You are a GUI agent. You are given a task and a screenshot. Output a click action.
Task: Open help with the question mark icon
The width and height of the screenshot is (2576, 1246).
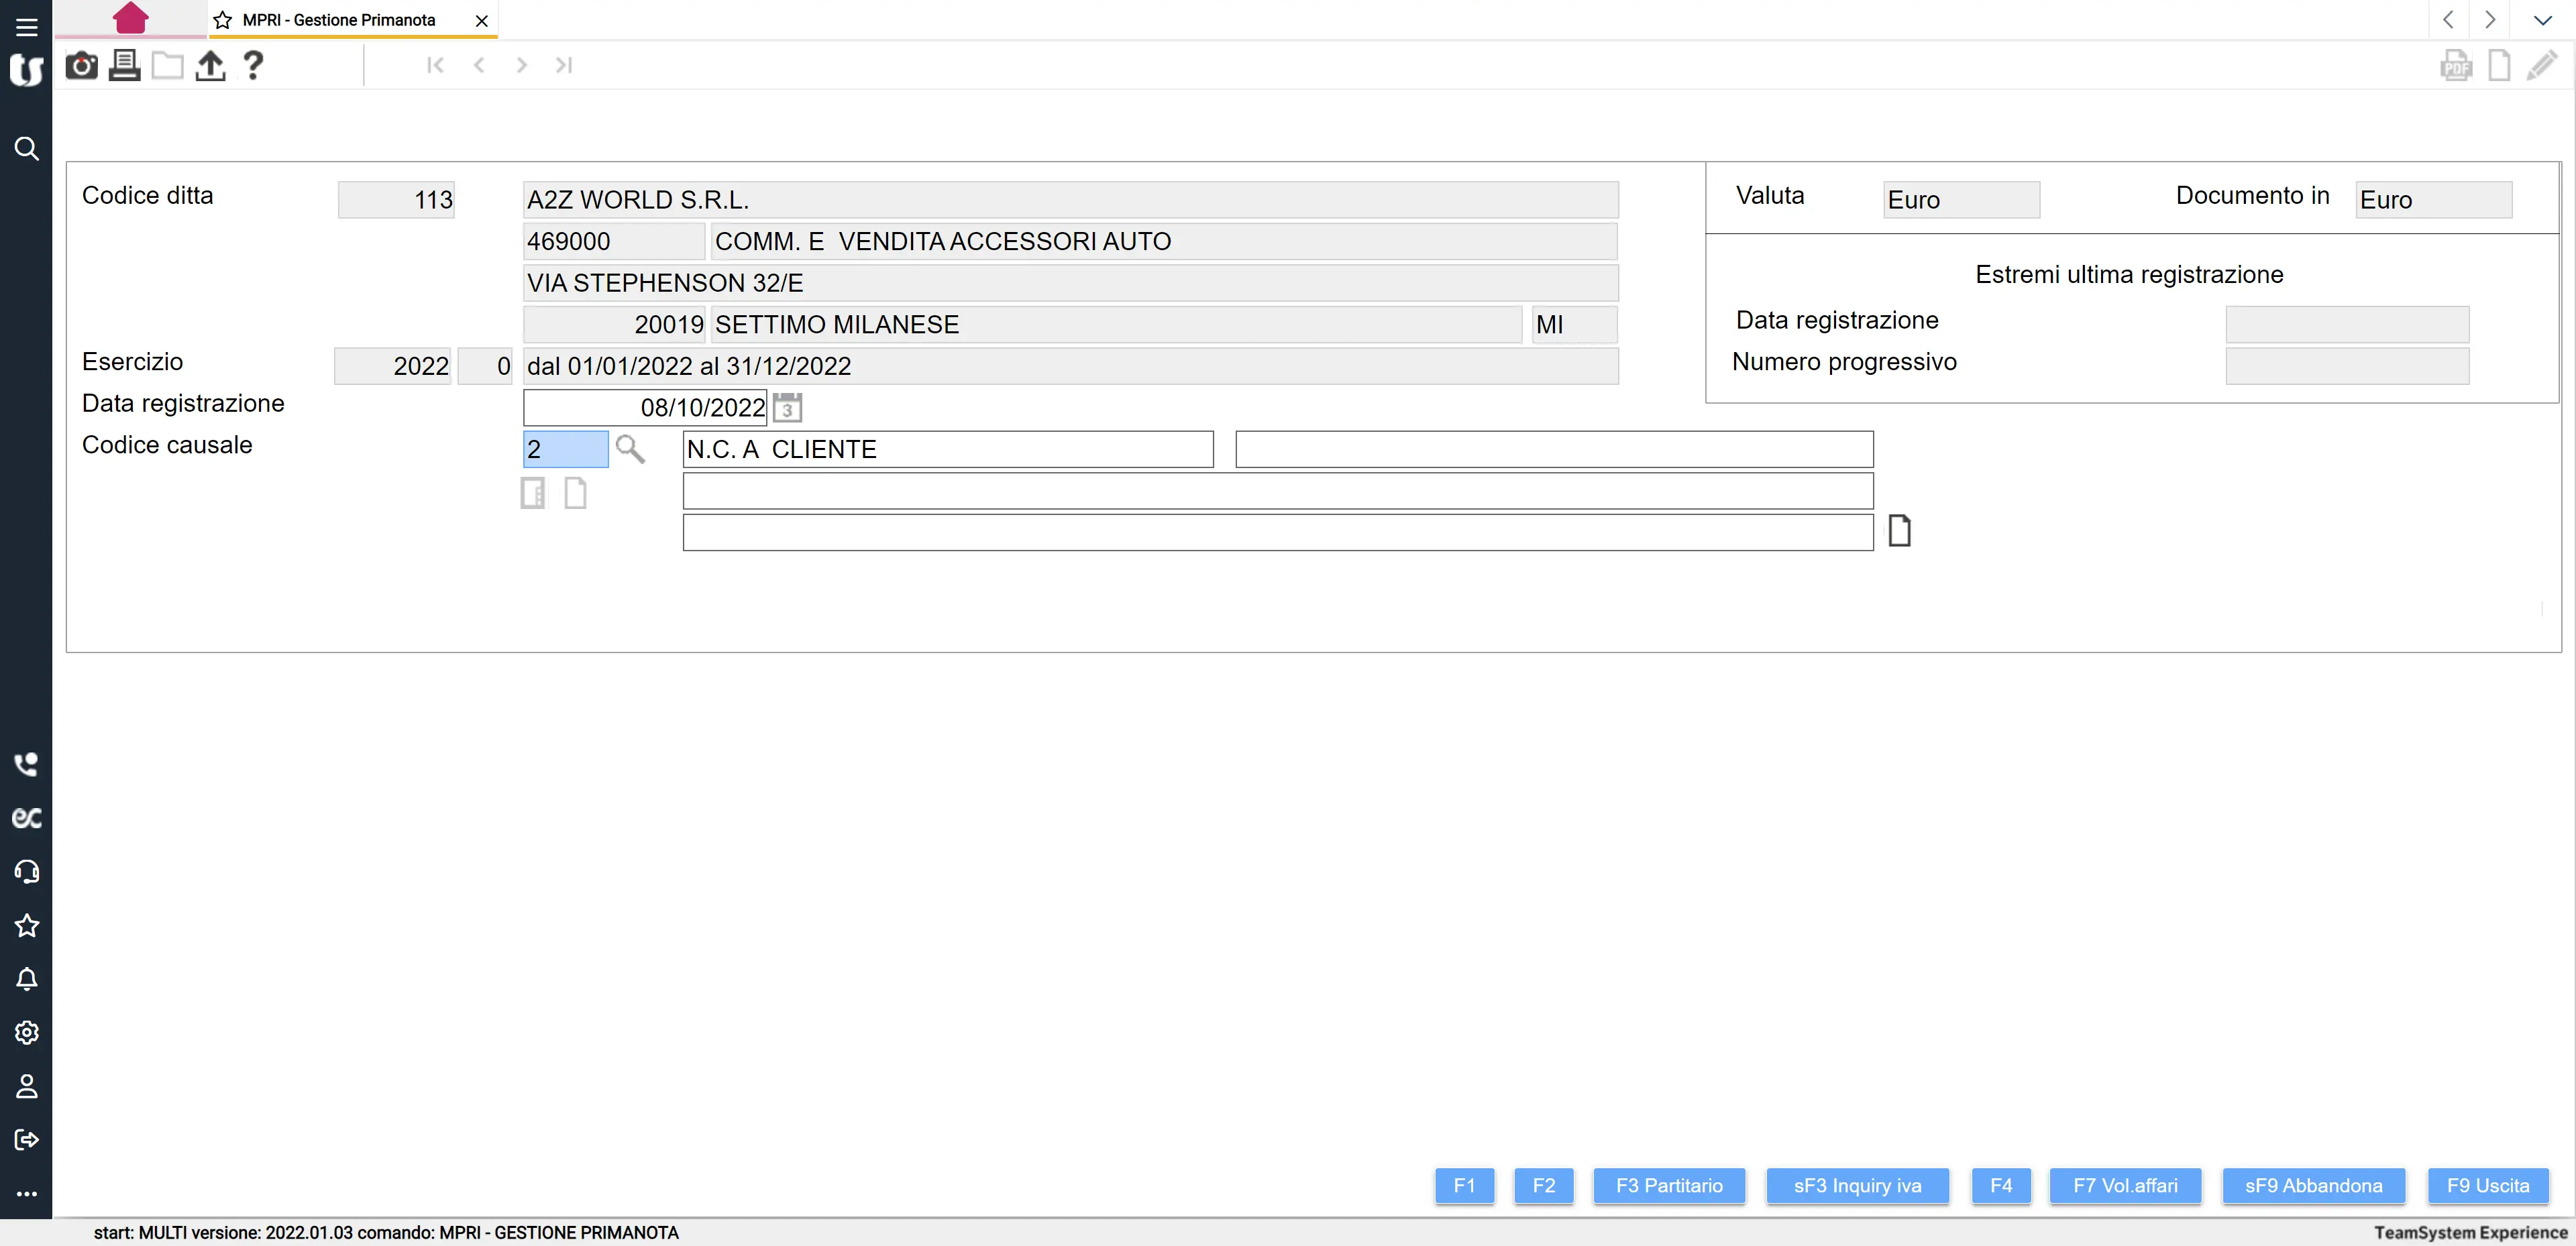[x=253, y=66]
